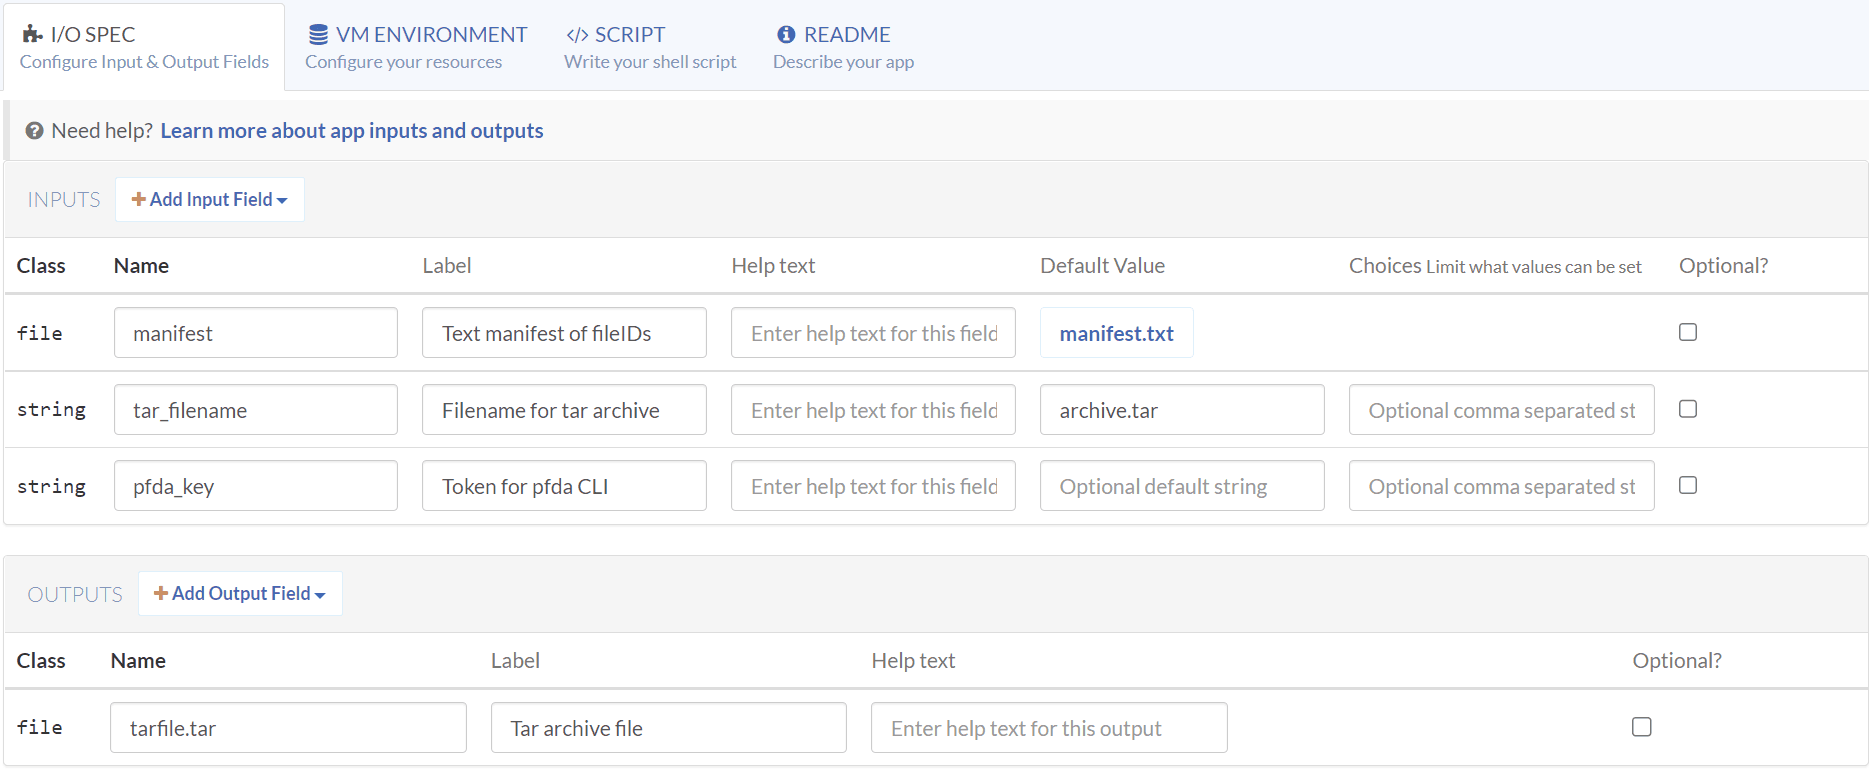Screen dimensions: 1869x784
Task: Click the Tar archive file label field
Action: pos(668,728)
